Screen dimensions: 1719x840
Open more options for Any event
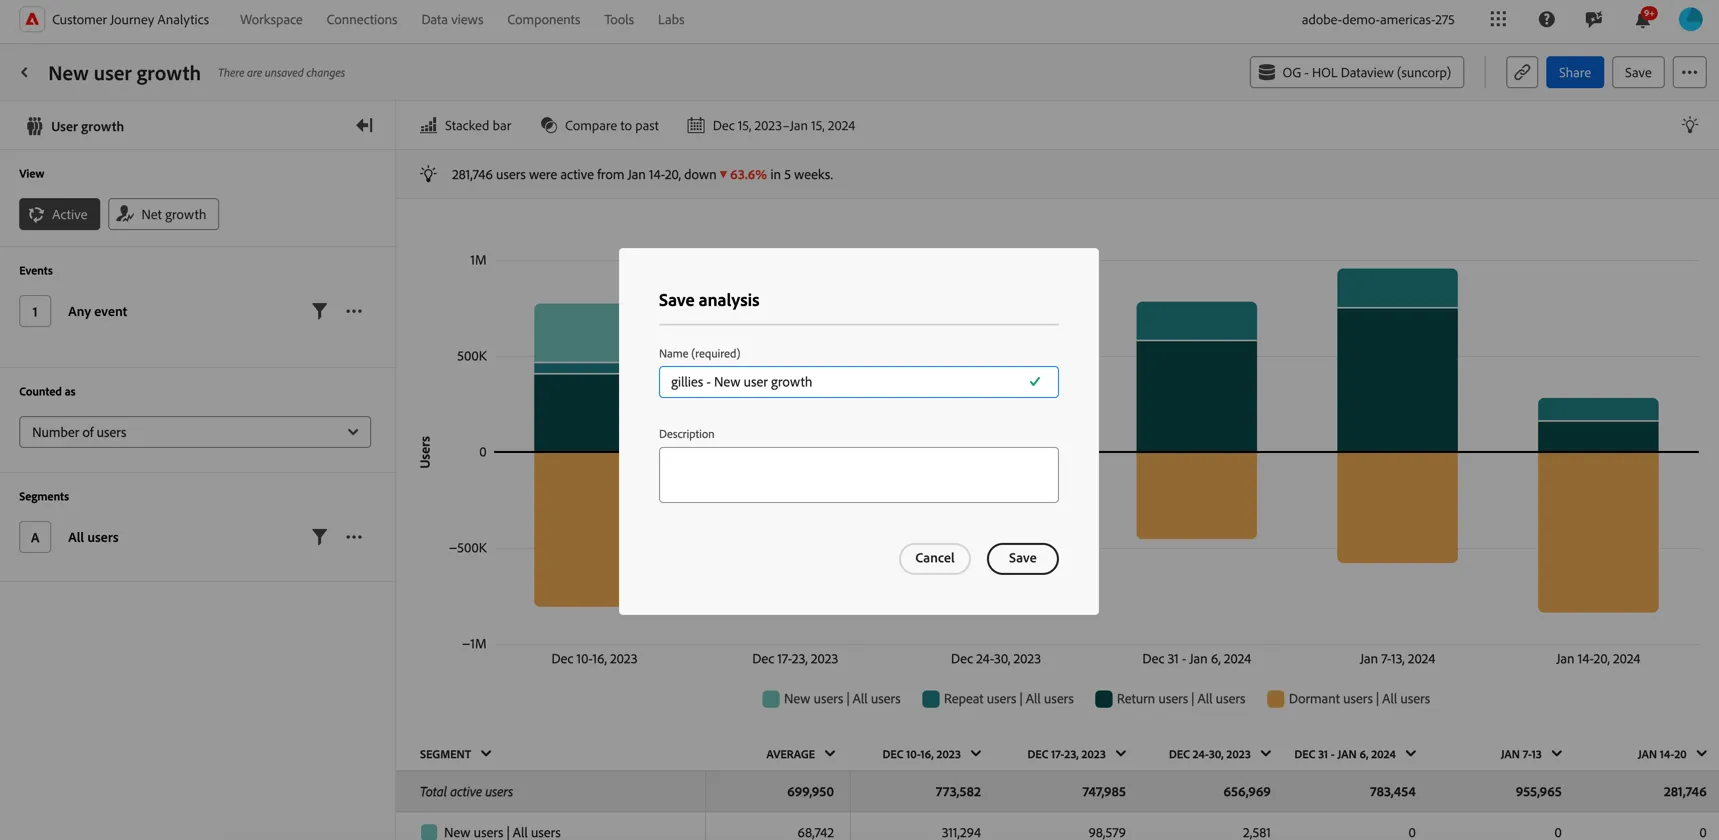(354, 311)
